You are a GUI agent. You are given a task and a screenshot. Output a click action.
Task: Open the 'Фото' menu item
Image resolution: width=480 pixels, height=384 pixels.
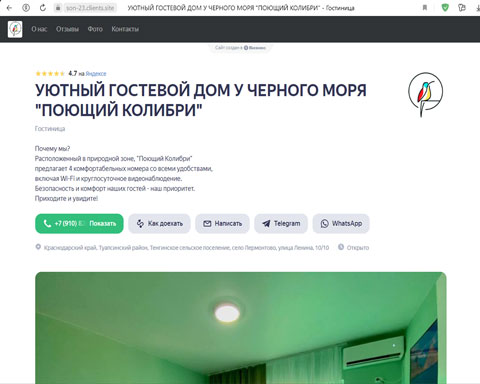tap(95, 29)
